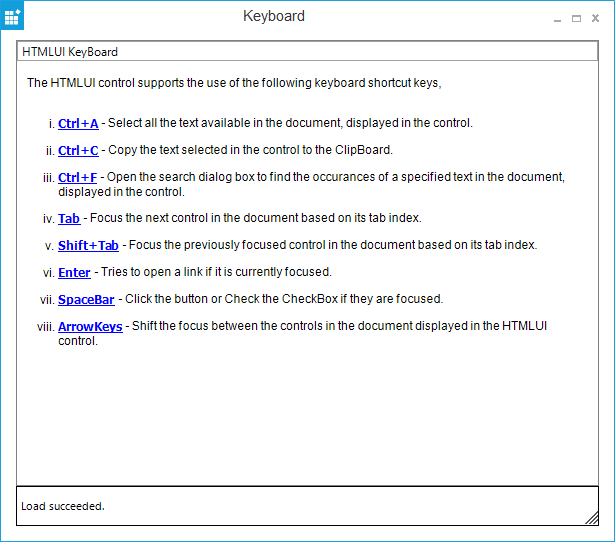Click the app grid icon in title bar
The image size is (615, 542).
click(12, 18)
